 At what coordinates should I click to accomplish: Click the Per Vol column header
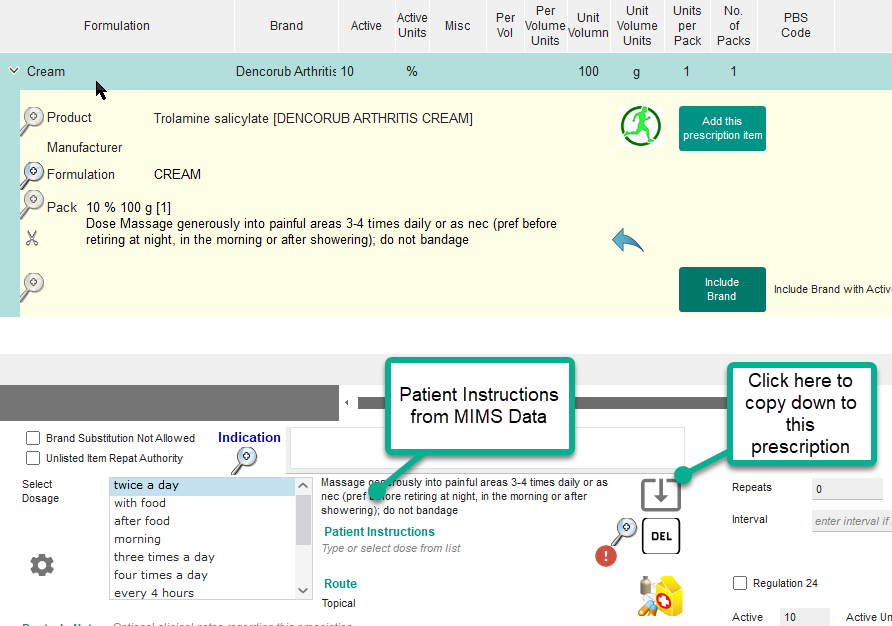click(x=505, y=26)
